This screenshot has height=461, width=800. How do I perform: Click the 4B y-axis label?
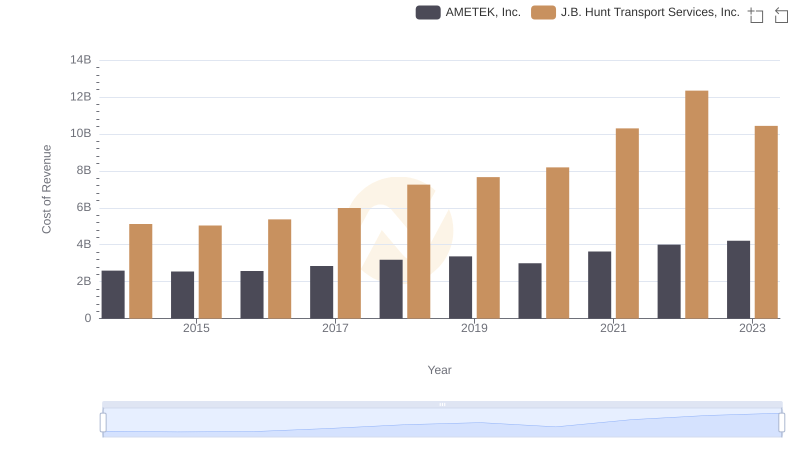click(x=84, y=244)
